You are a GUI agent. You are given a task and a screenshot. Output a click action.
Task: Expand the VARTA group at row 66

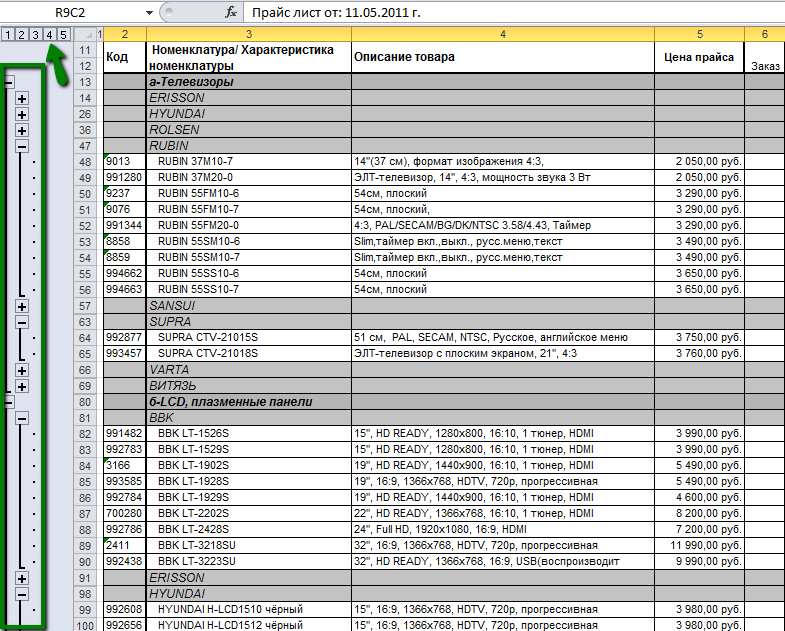22,371
